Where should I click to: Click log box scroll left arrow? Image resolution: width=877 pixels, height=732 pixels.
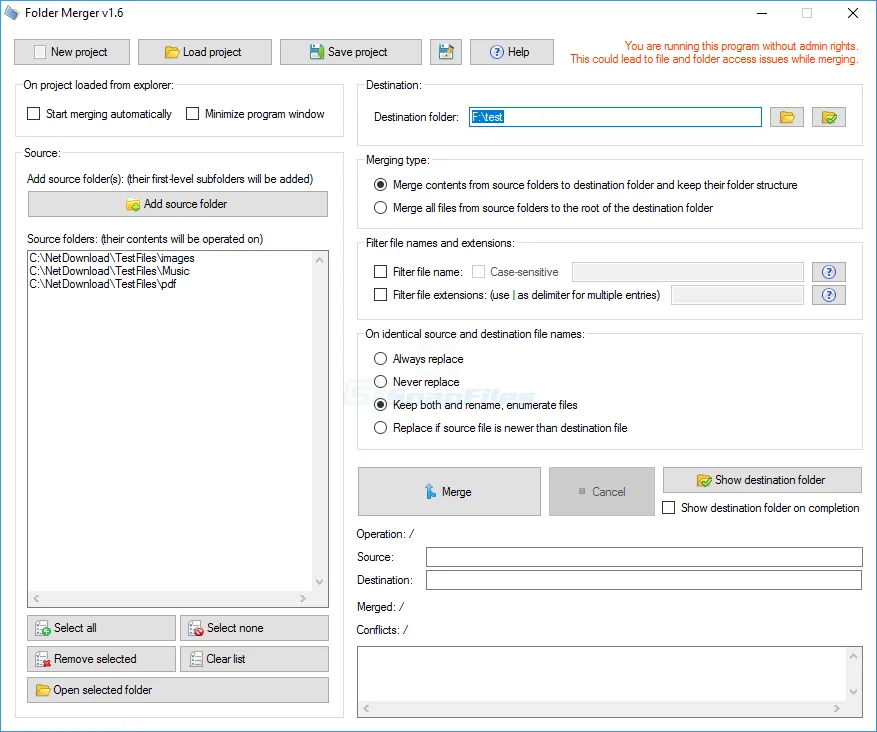tap(366, 709)
